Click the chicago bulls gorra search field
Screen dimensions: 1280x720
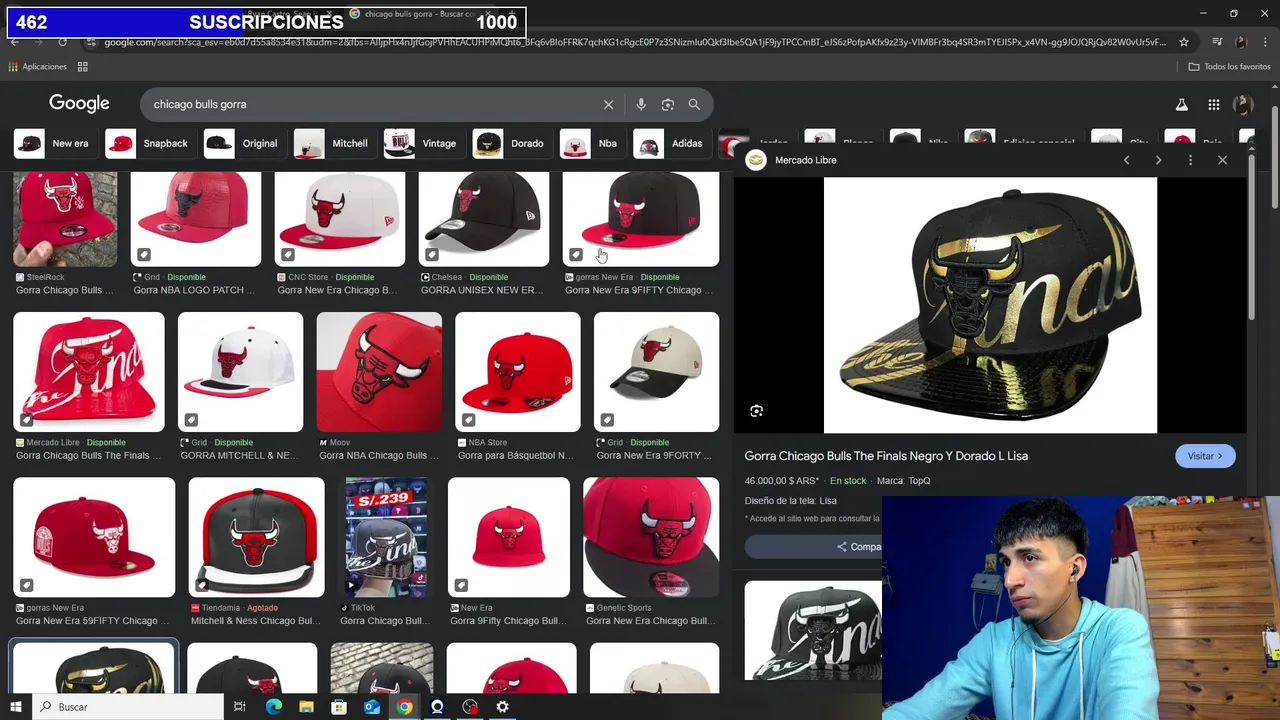370,104
